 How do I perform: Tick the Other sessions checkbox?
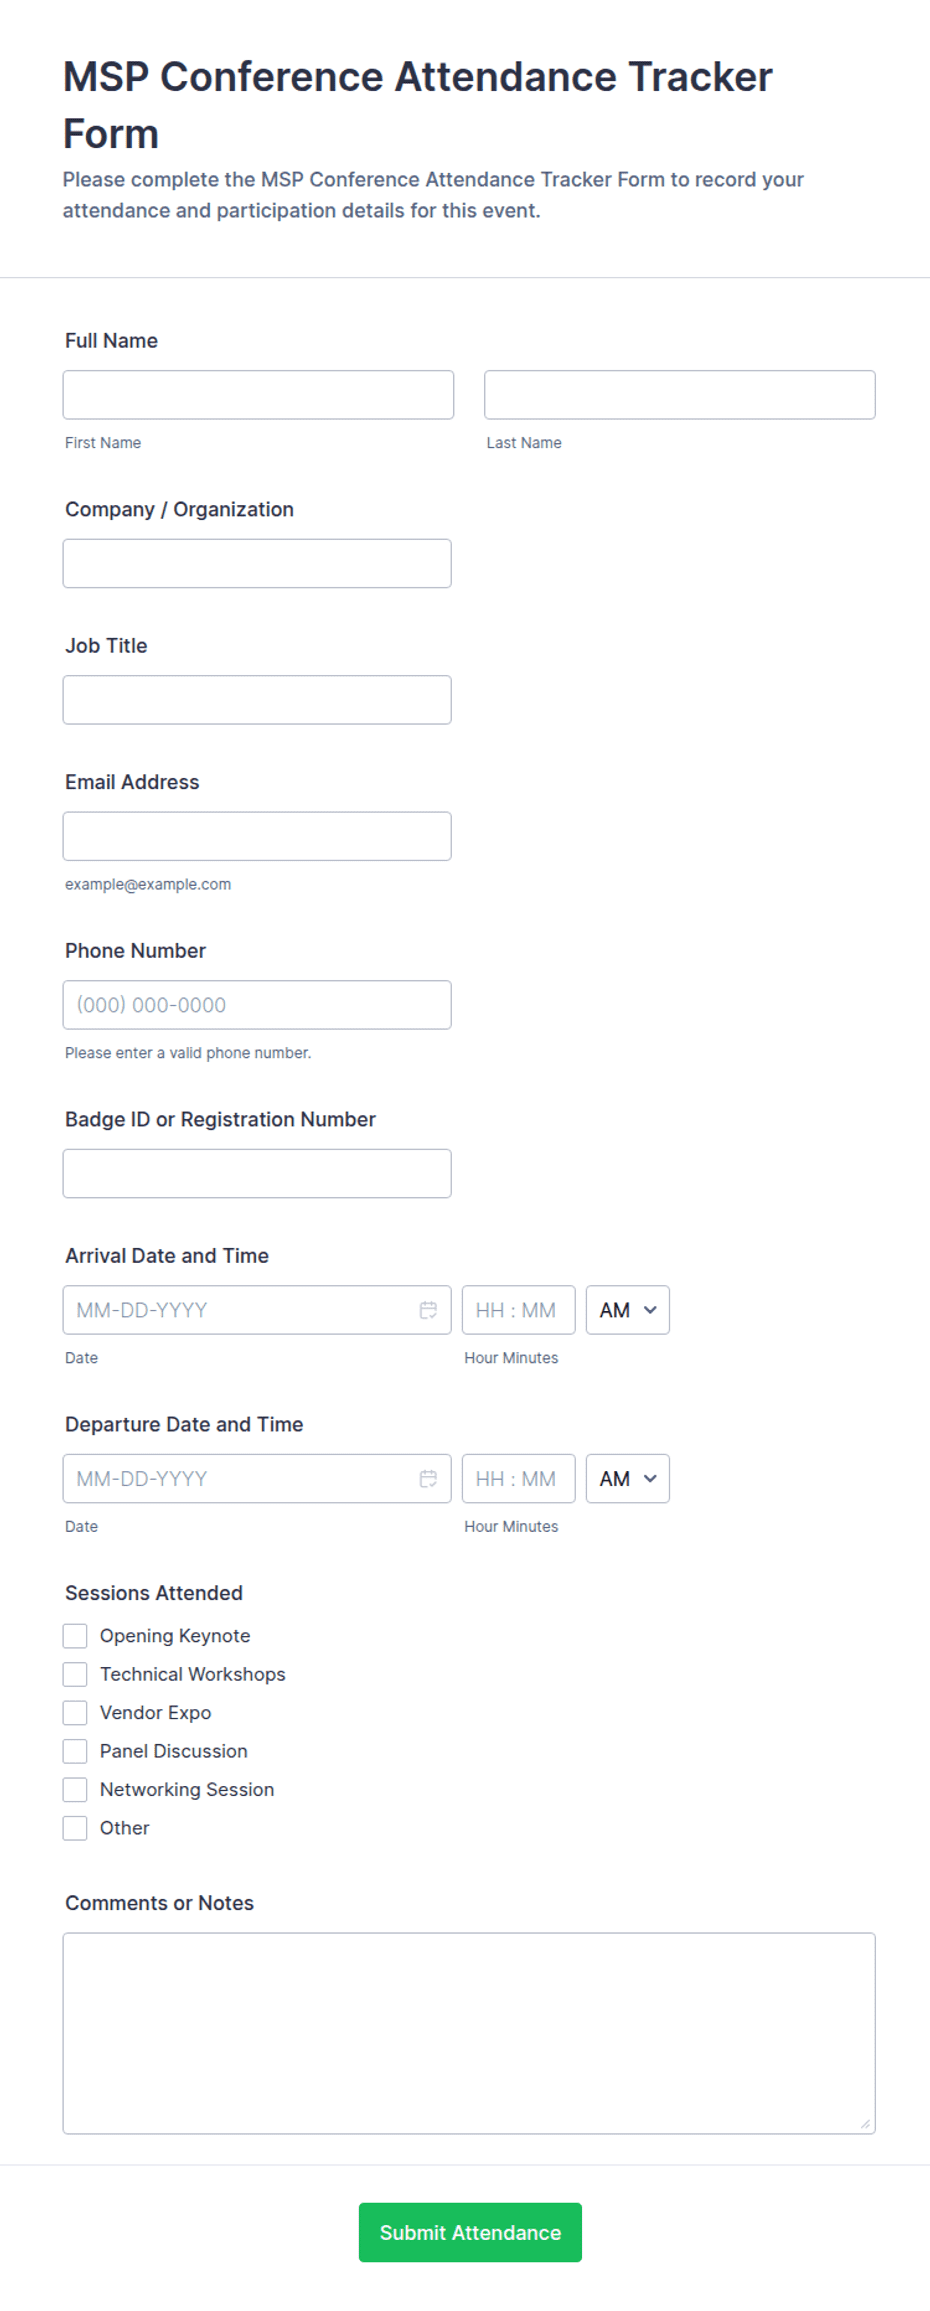[75, 1828]
